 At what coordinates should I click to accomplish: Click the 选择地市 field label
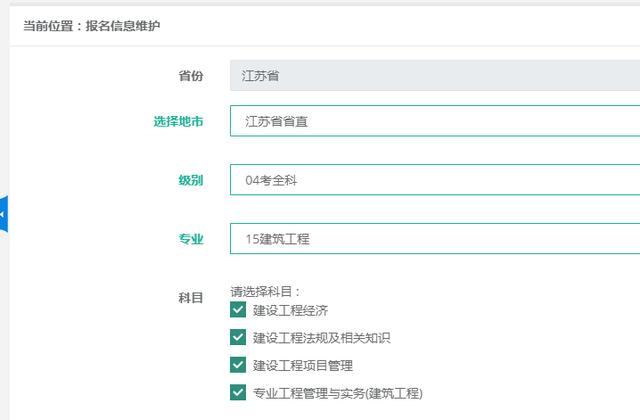pos(178,121)
